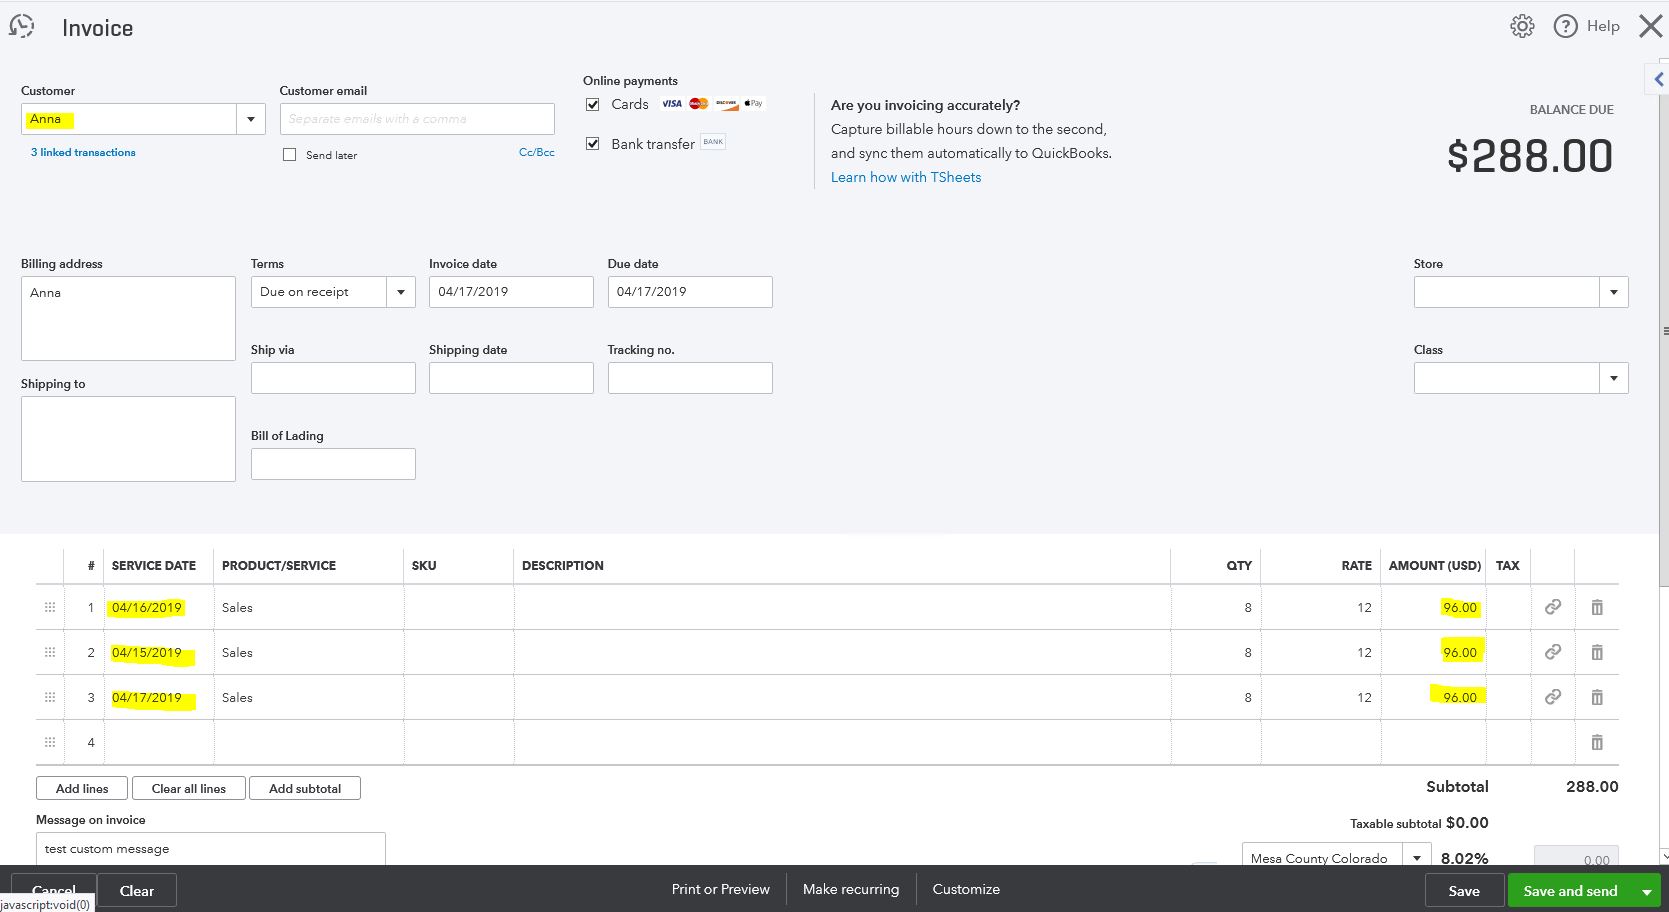The height and width of the screenshot is (912, 1669).
Task: Enable the Send later checkbox
Action: [290, 154]
